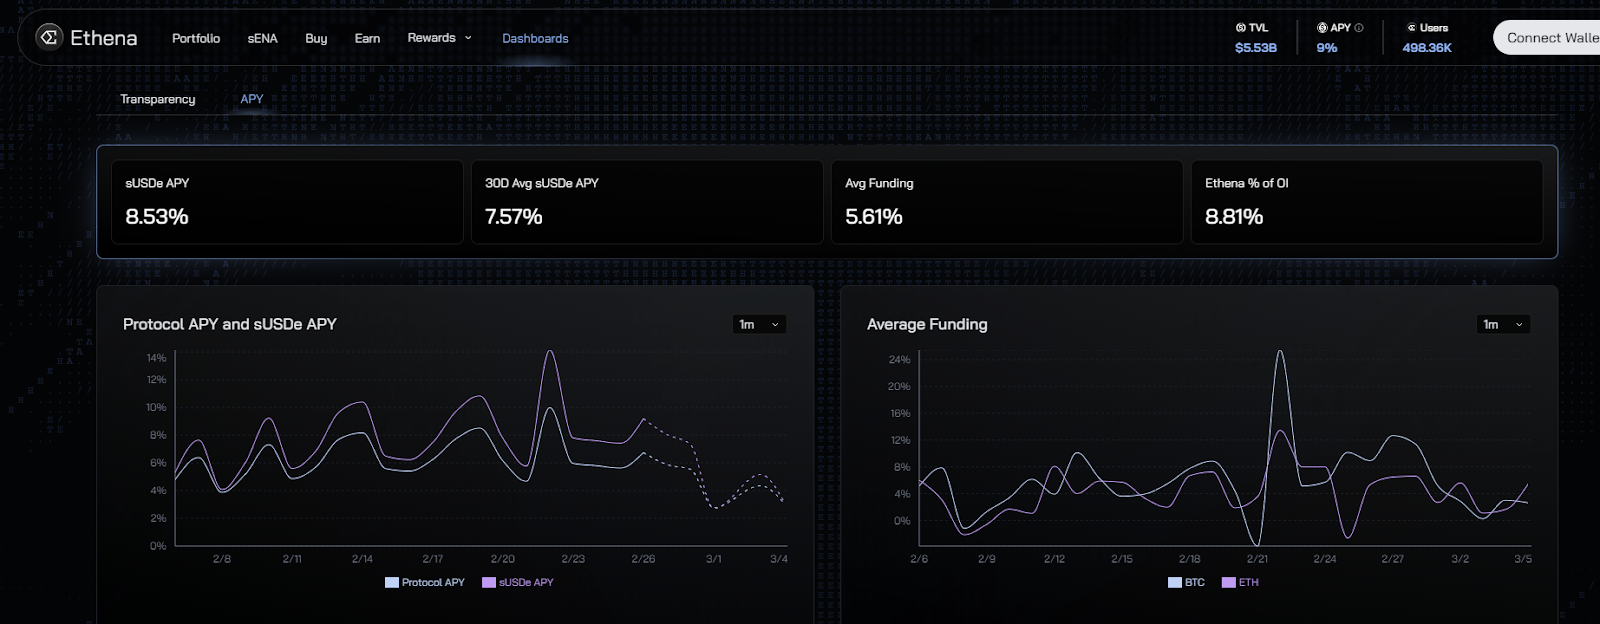Open the 1m range dropdown for Protocol APY chart

(760, 324)
